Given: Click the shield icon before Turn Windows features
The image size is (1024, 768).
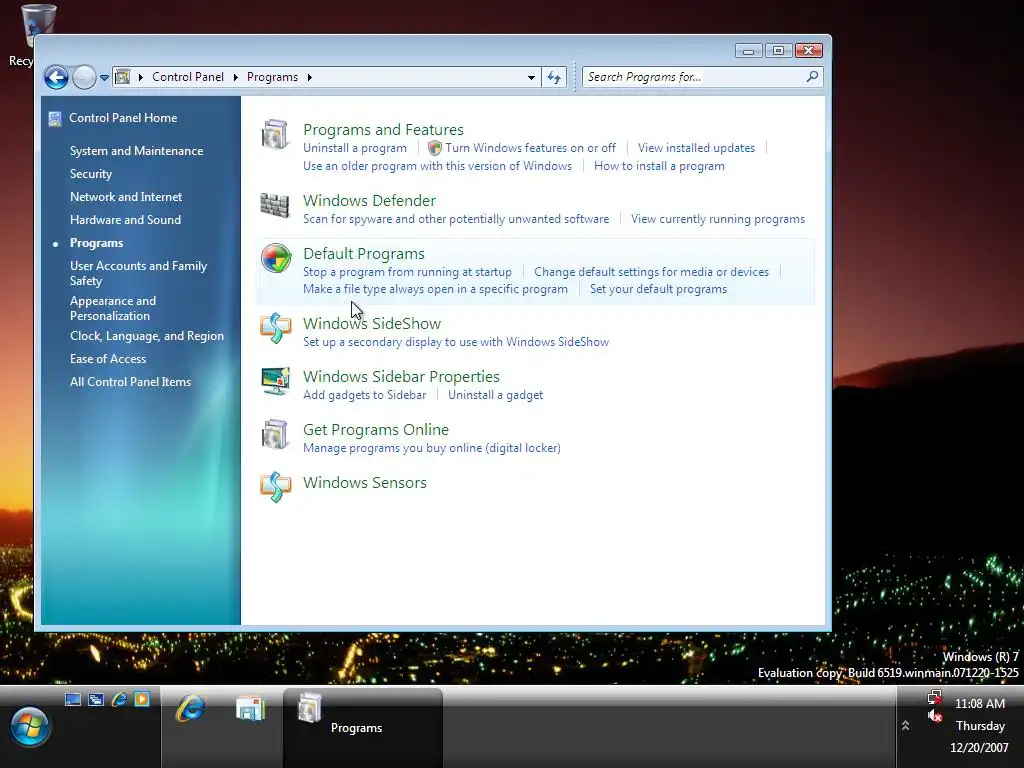Looking at the screenshot, I should pyautogui.click(x=435, y=148).
